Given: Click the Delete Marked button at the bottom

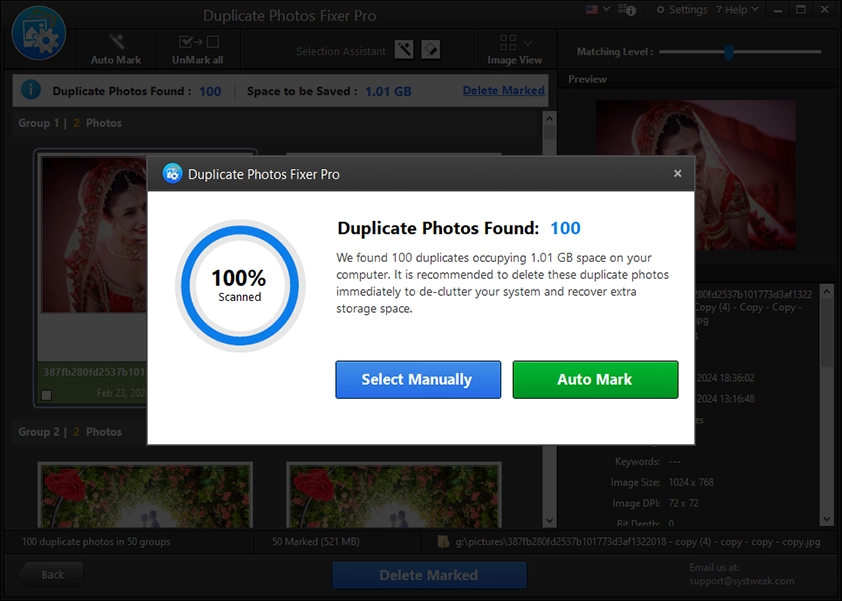Looking at the screenshot, I should (x=429, y=575).
